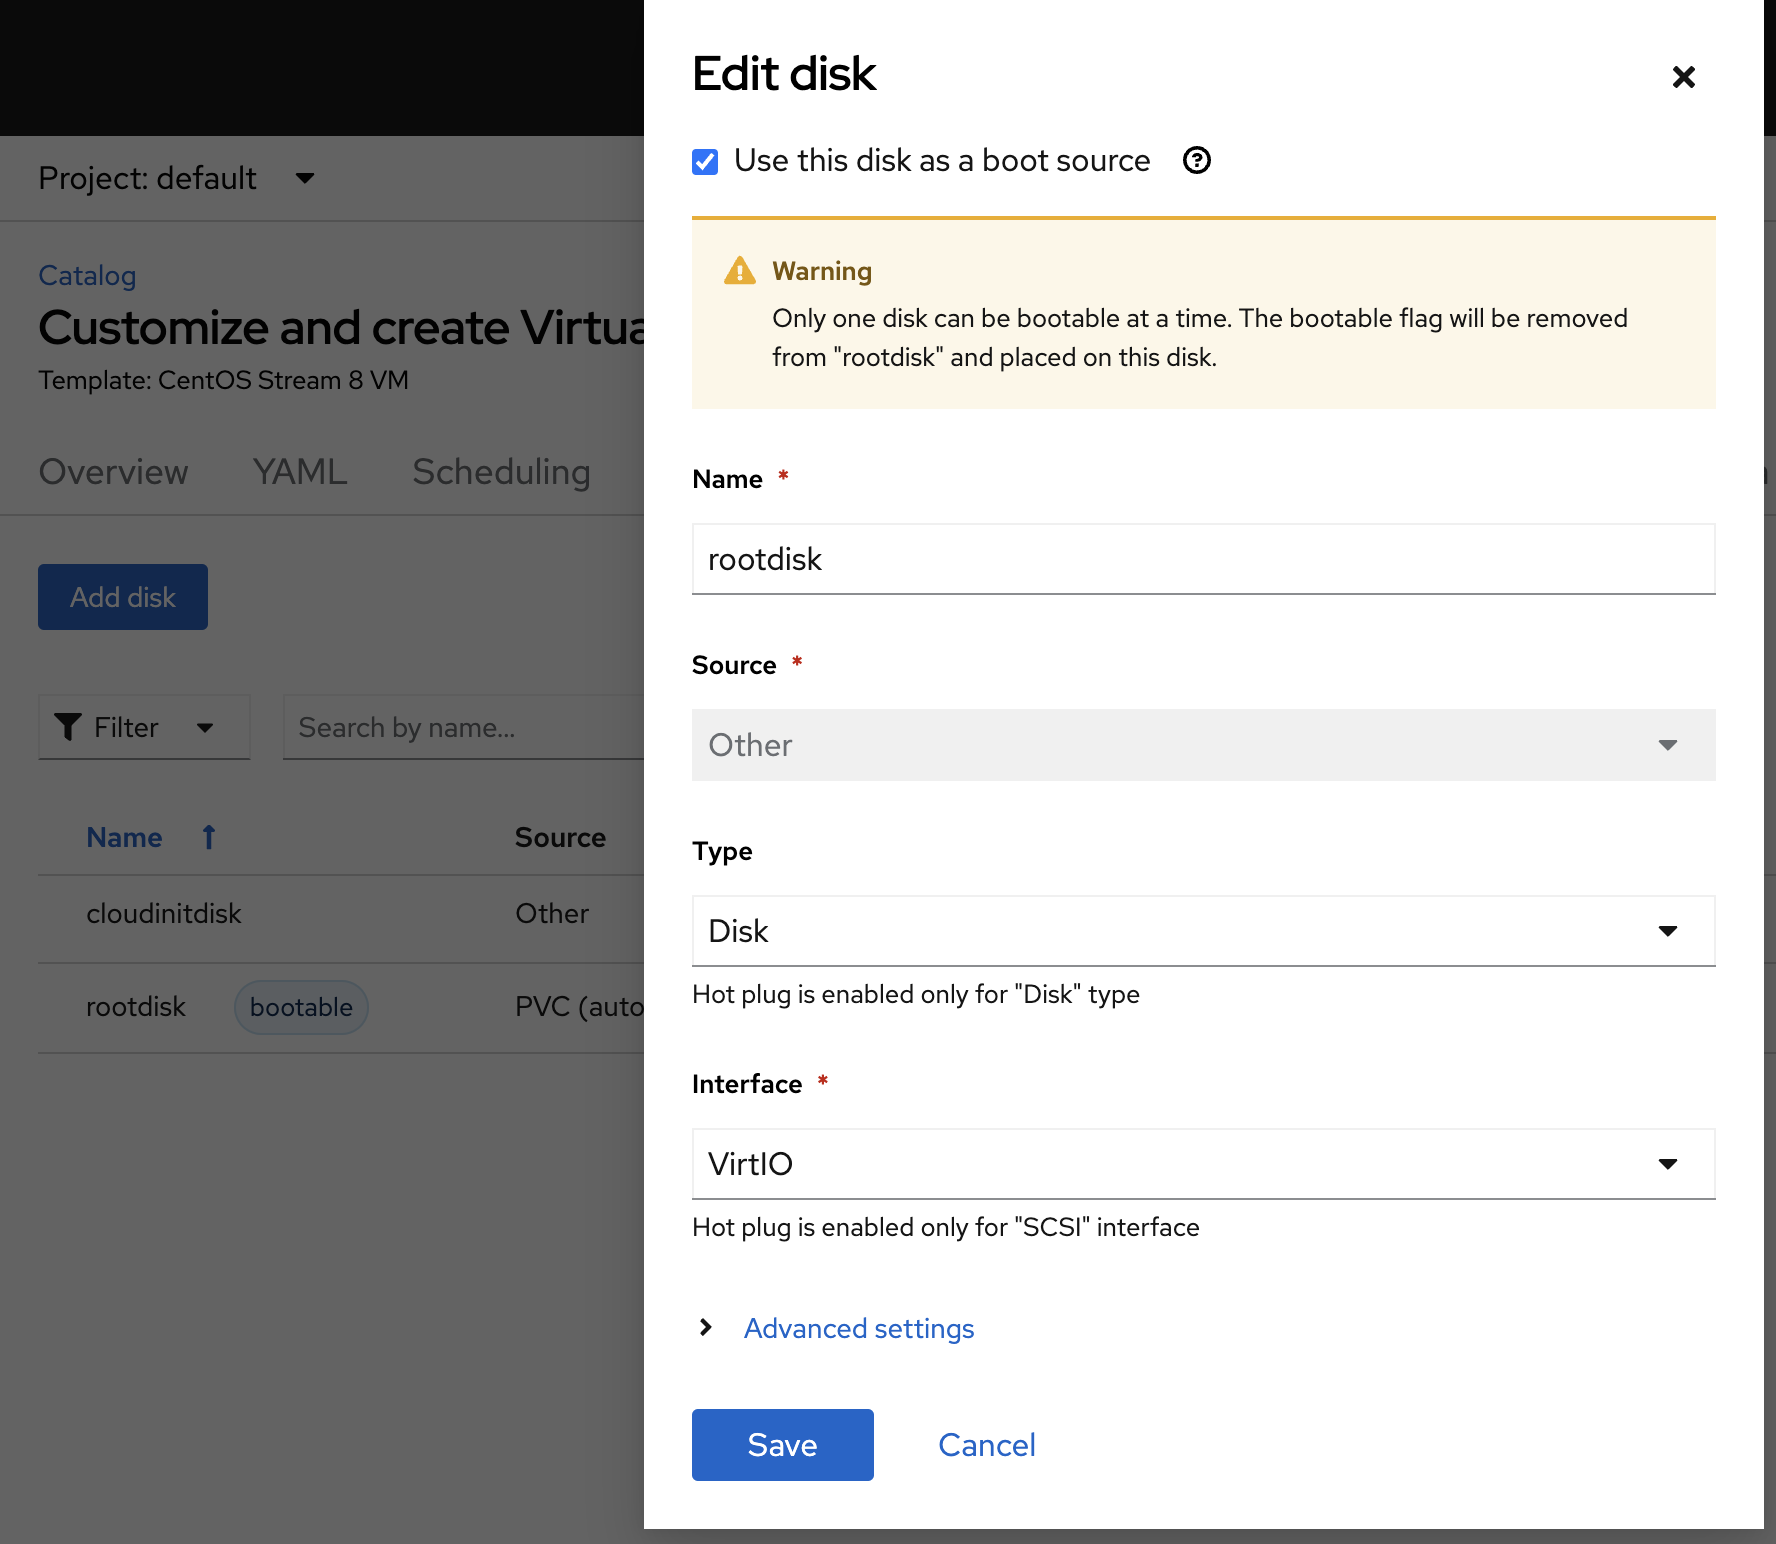The height and width of the screenshot is (1544, 1776).
Task: Expand Advanced settings section
Action: point(858,1328)
